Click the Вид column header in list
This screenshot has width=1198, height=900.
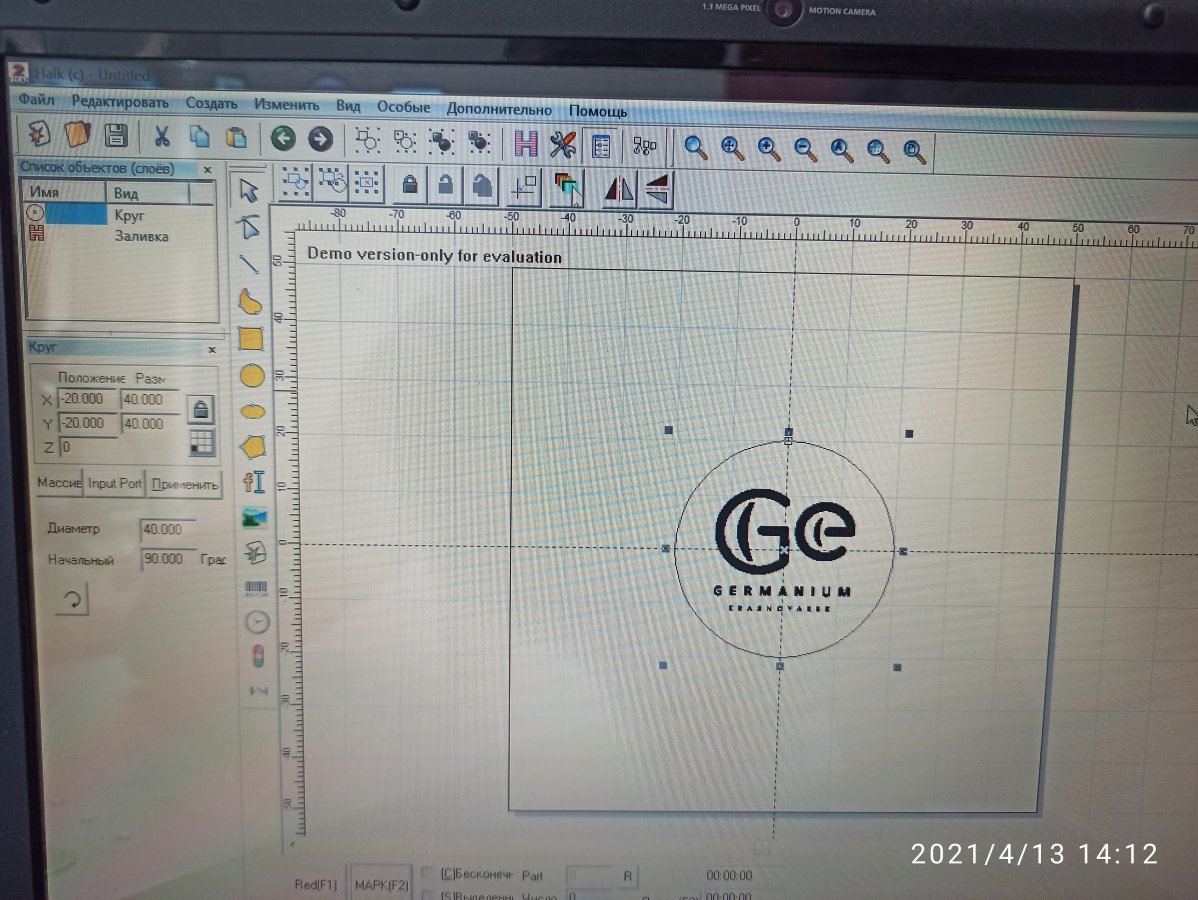point(148,193)
